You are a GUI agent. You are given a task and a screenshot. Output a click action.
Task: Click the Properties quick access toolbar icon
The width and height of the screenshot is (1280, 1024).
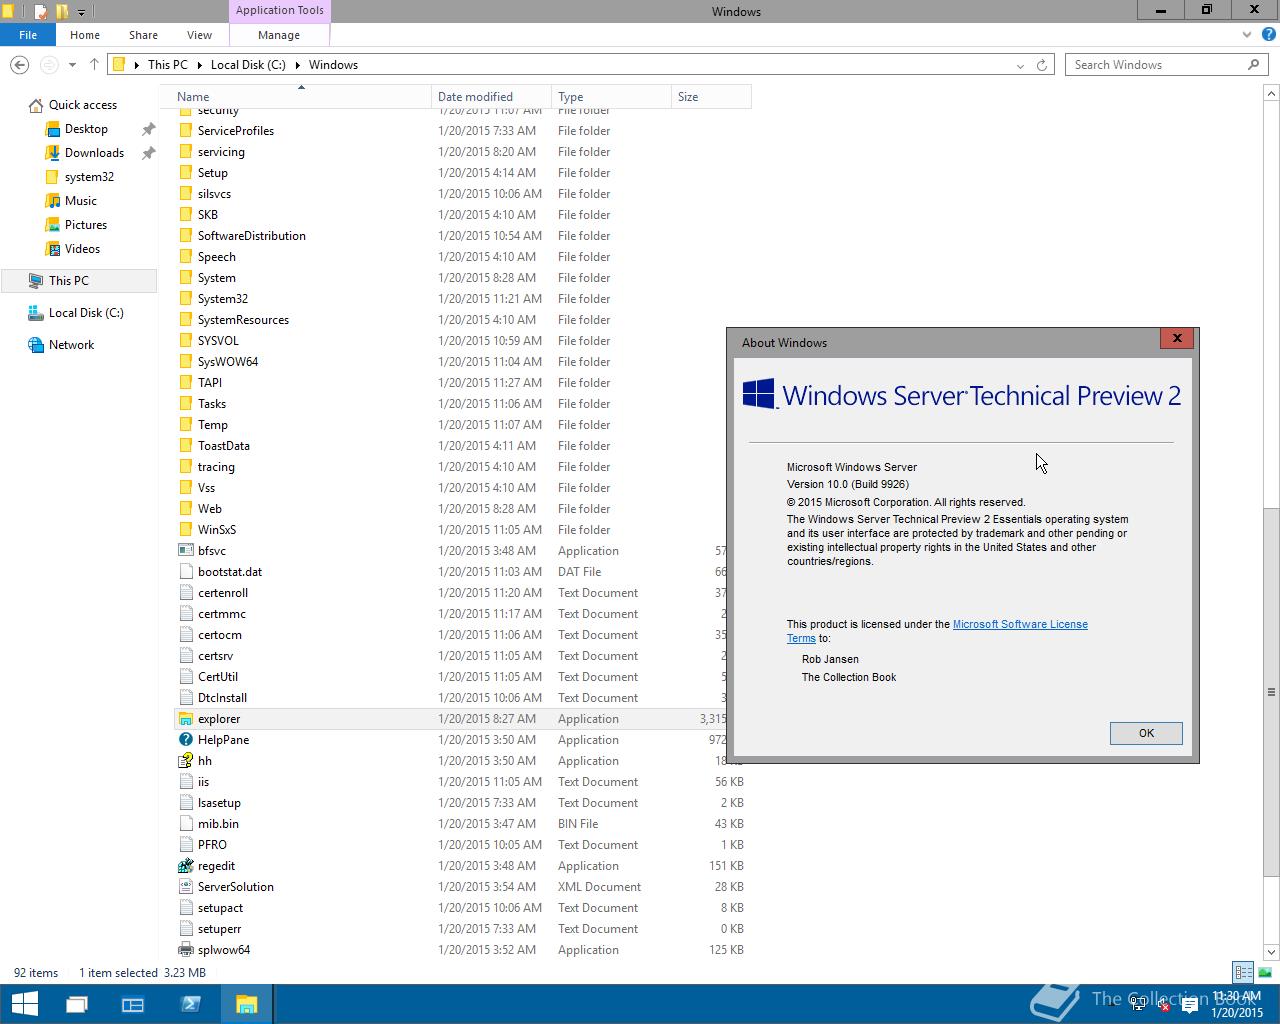[41, 12]
